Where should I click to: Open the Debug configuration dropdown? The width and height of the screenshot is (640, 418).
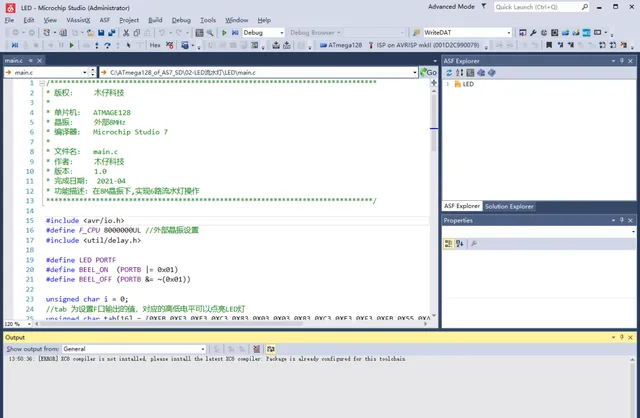pyautogui.click(x=282, y=33)
